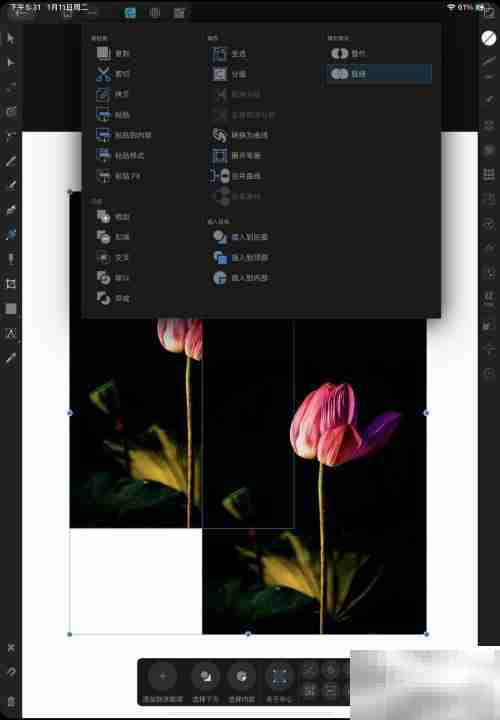Choose 复制 in the Edit menu
The width and height of the screenshot is (500, 720).
point(113,53)
